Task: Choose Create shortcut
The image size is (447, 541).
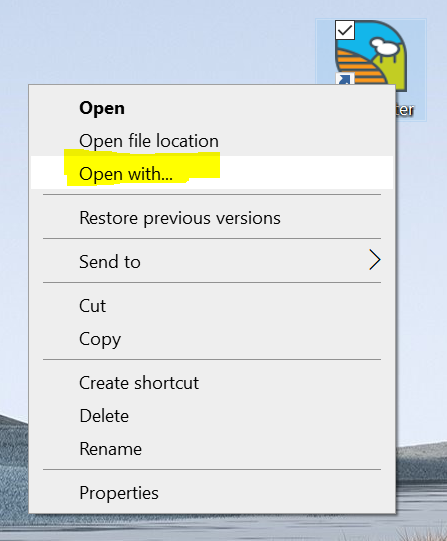Action: tap(212, 383)
